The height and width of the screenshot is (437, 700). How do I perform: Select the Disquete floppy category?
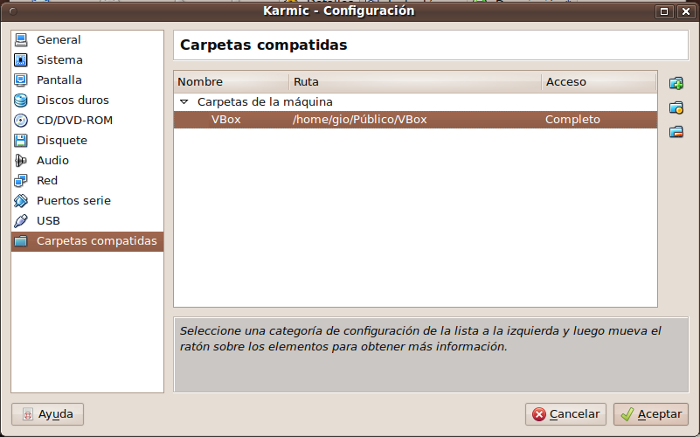(61, 140)
